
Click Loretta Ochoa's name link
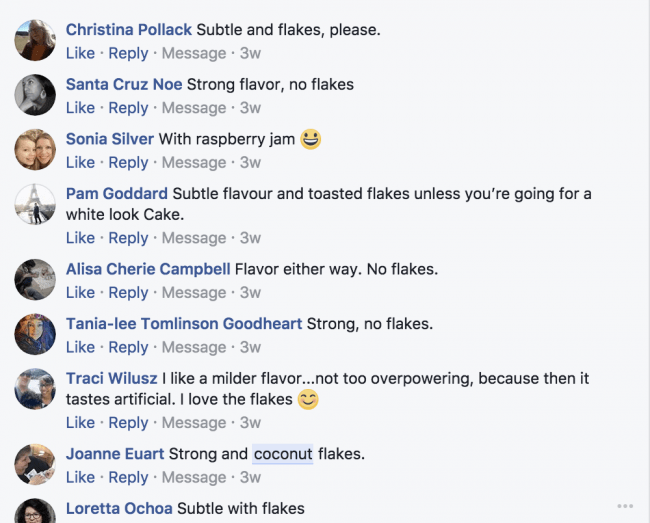click(119, 509)
